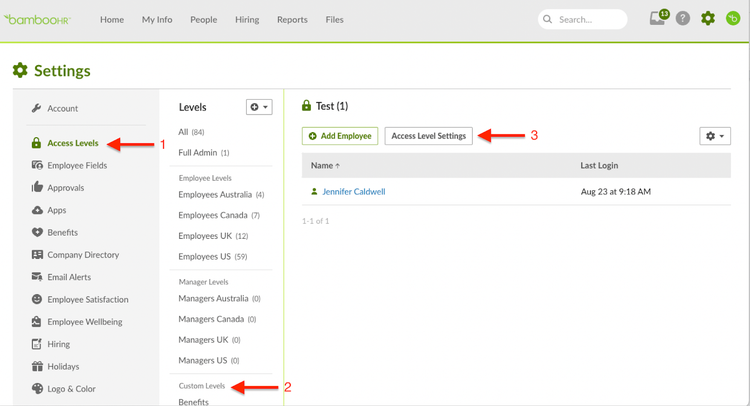Viewport: 750px width, 406px height.
Task: Click the BambooHR logo
Action: click(x=37, y=20)
